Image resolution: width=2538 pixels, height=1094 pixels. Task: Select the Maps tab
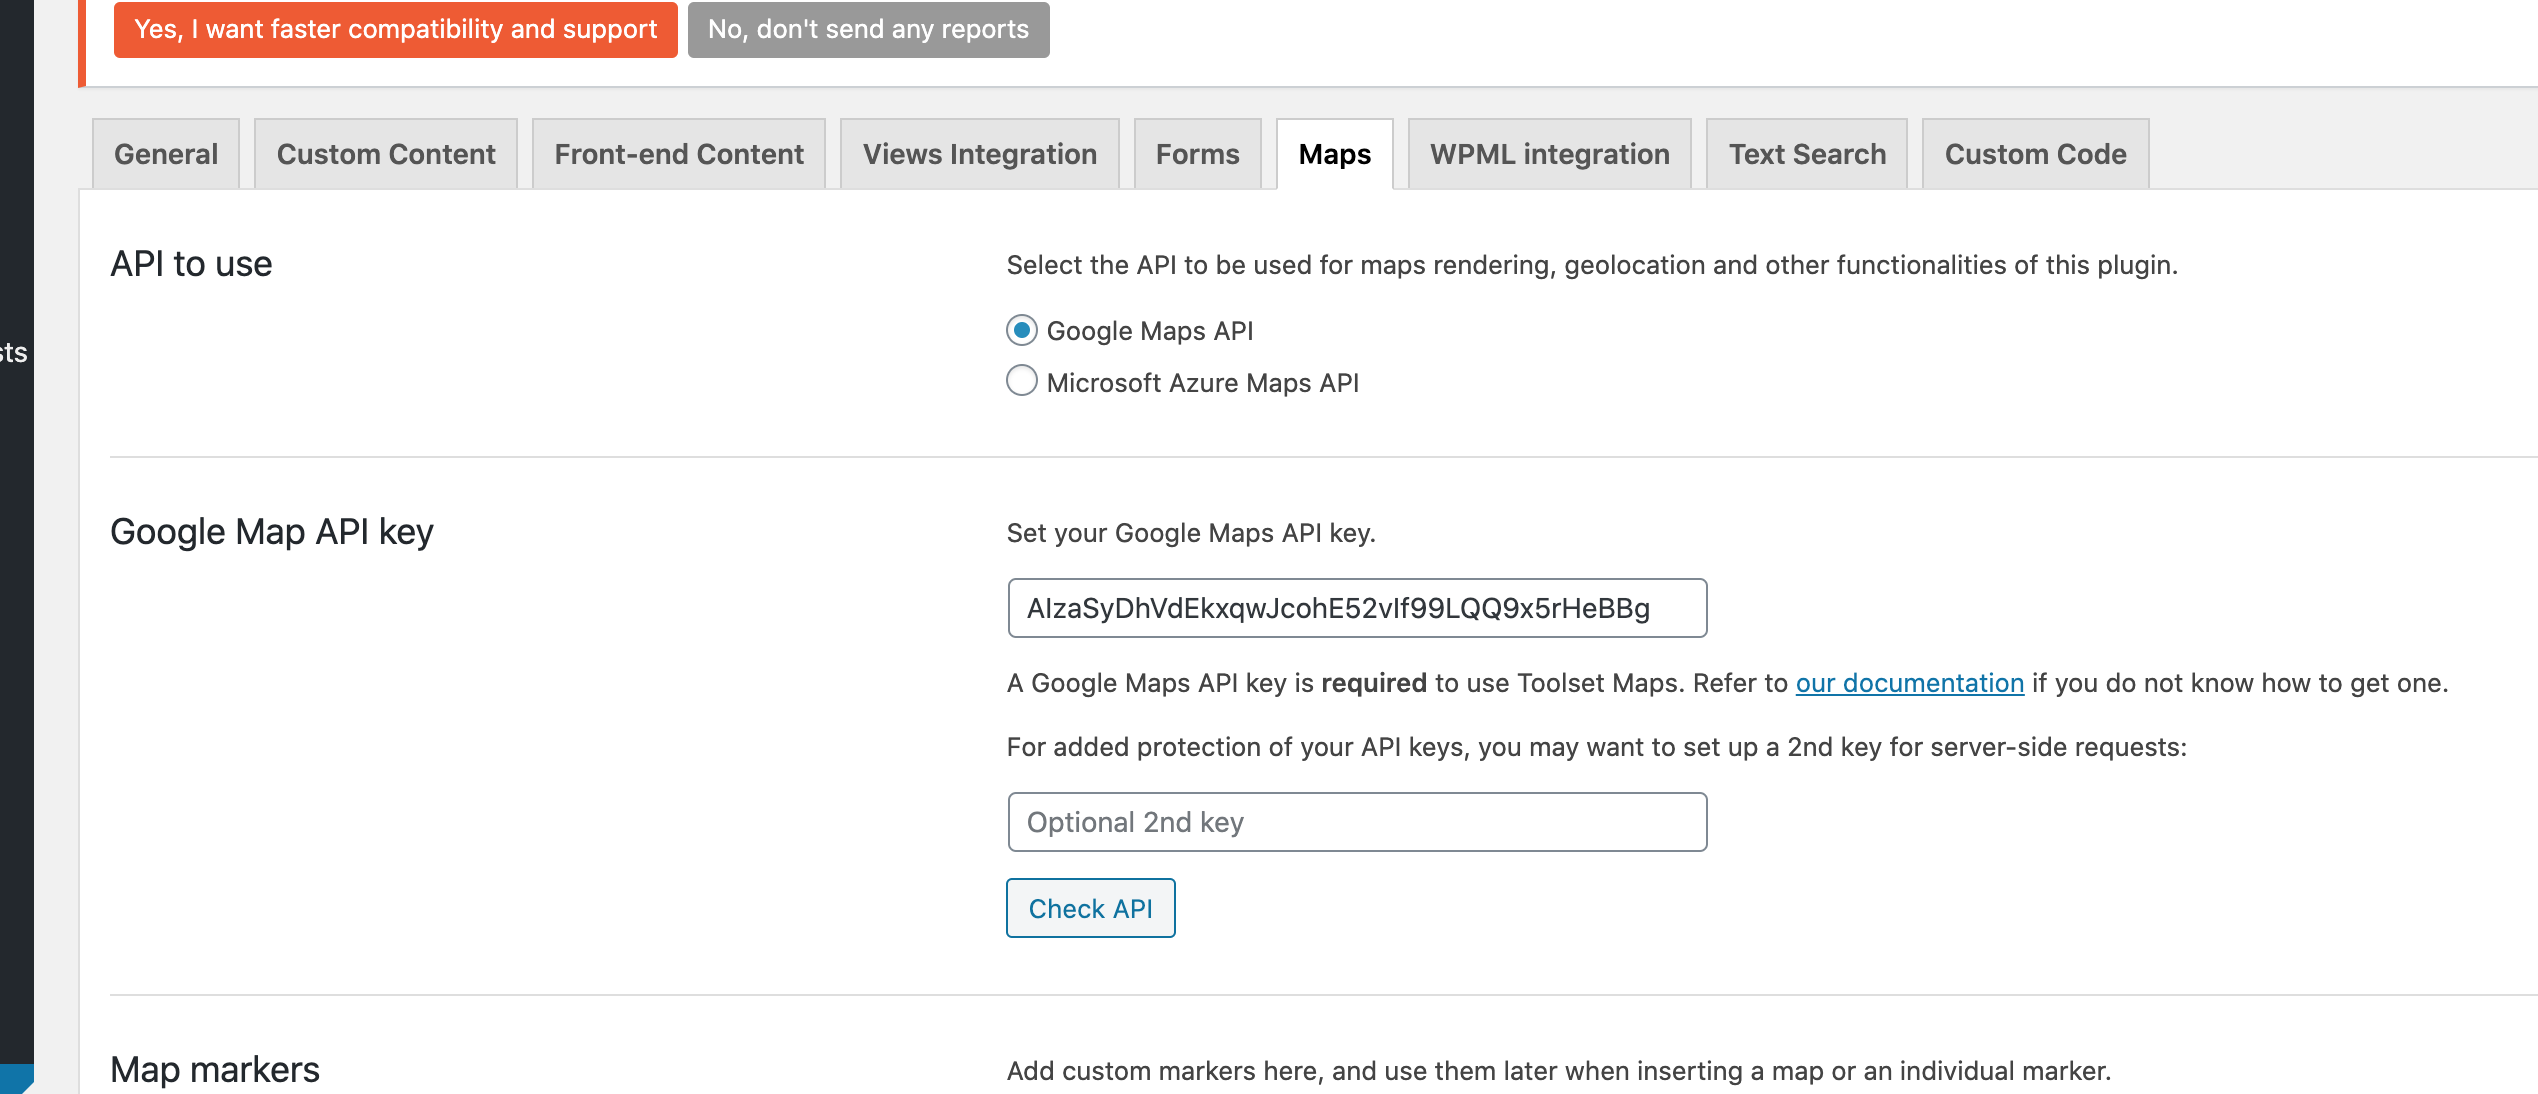click(1335, 154)
